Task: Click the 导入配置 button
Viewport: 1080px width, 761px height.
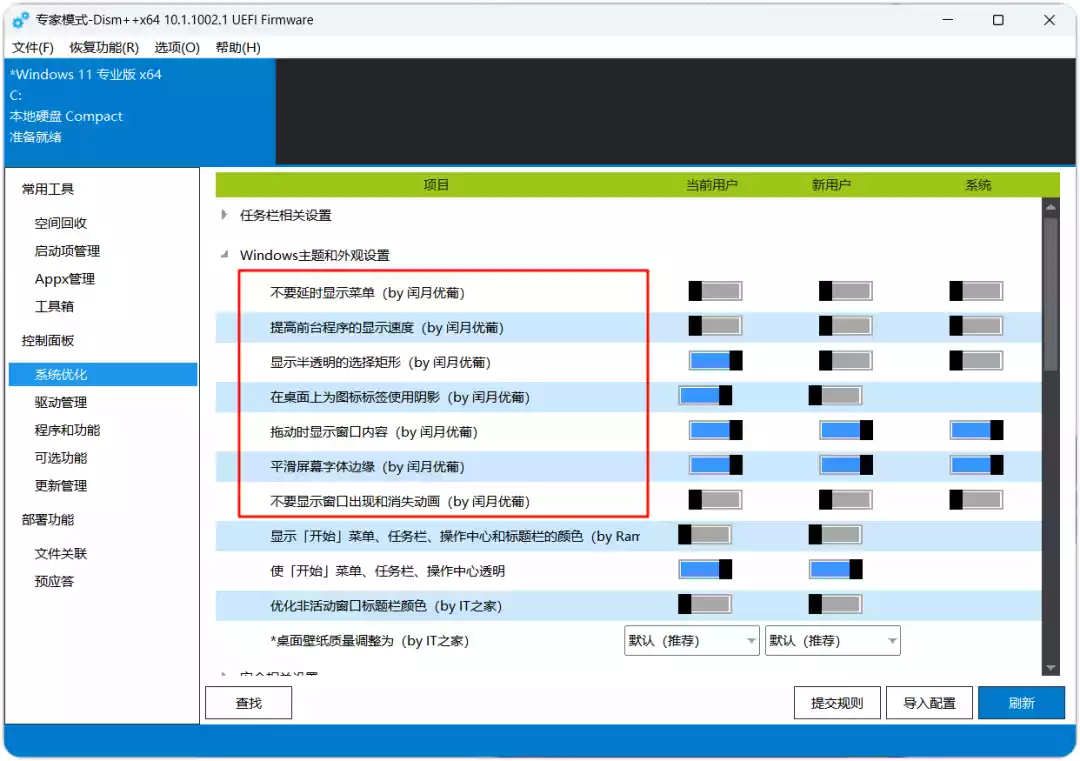Action: [x=929, y=703]
